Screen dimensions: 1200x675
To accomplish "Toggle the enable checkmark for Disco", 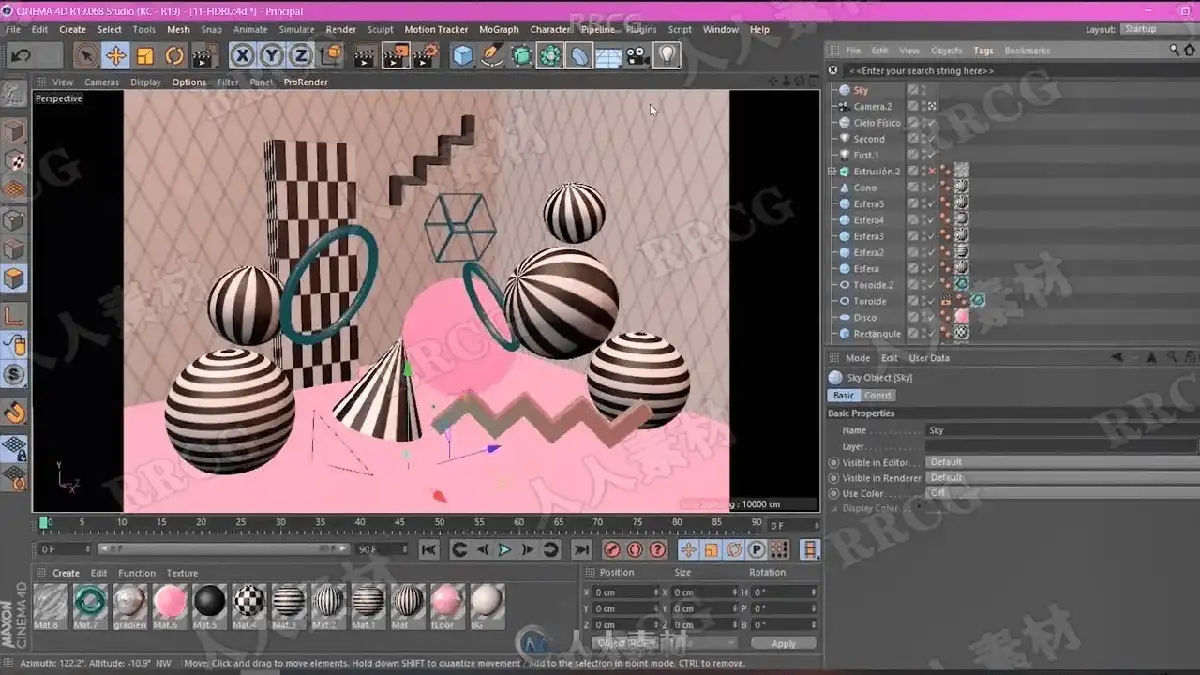I will 930,317.
